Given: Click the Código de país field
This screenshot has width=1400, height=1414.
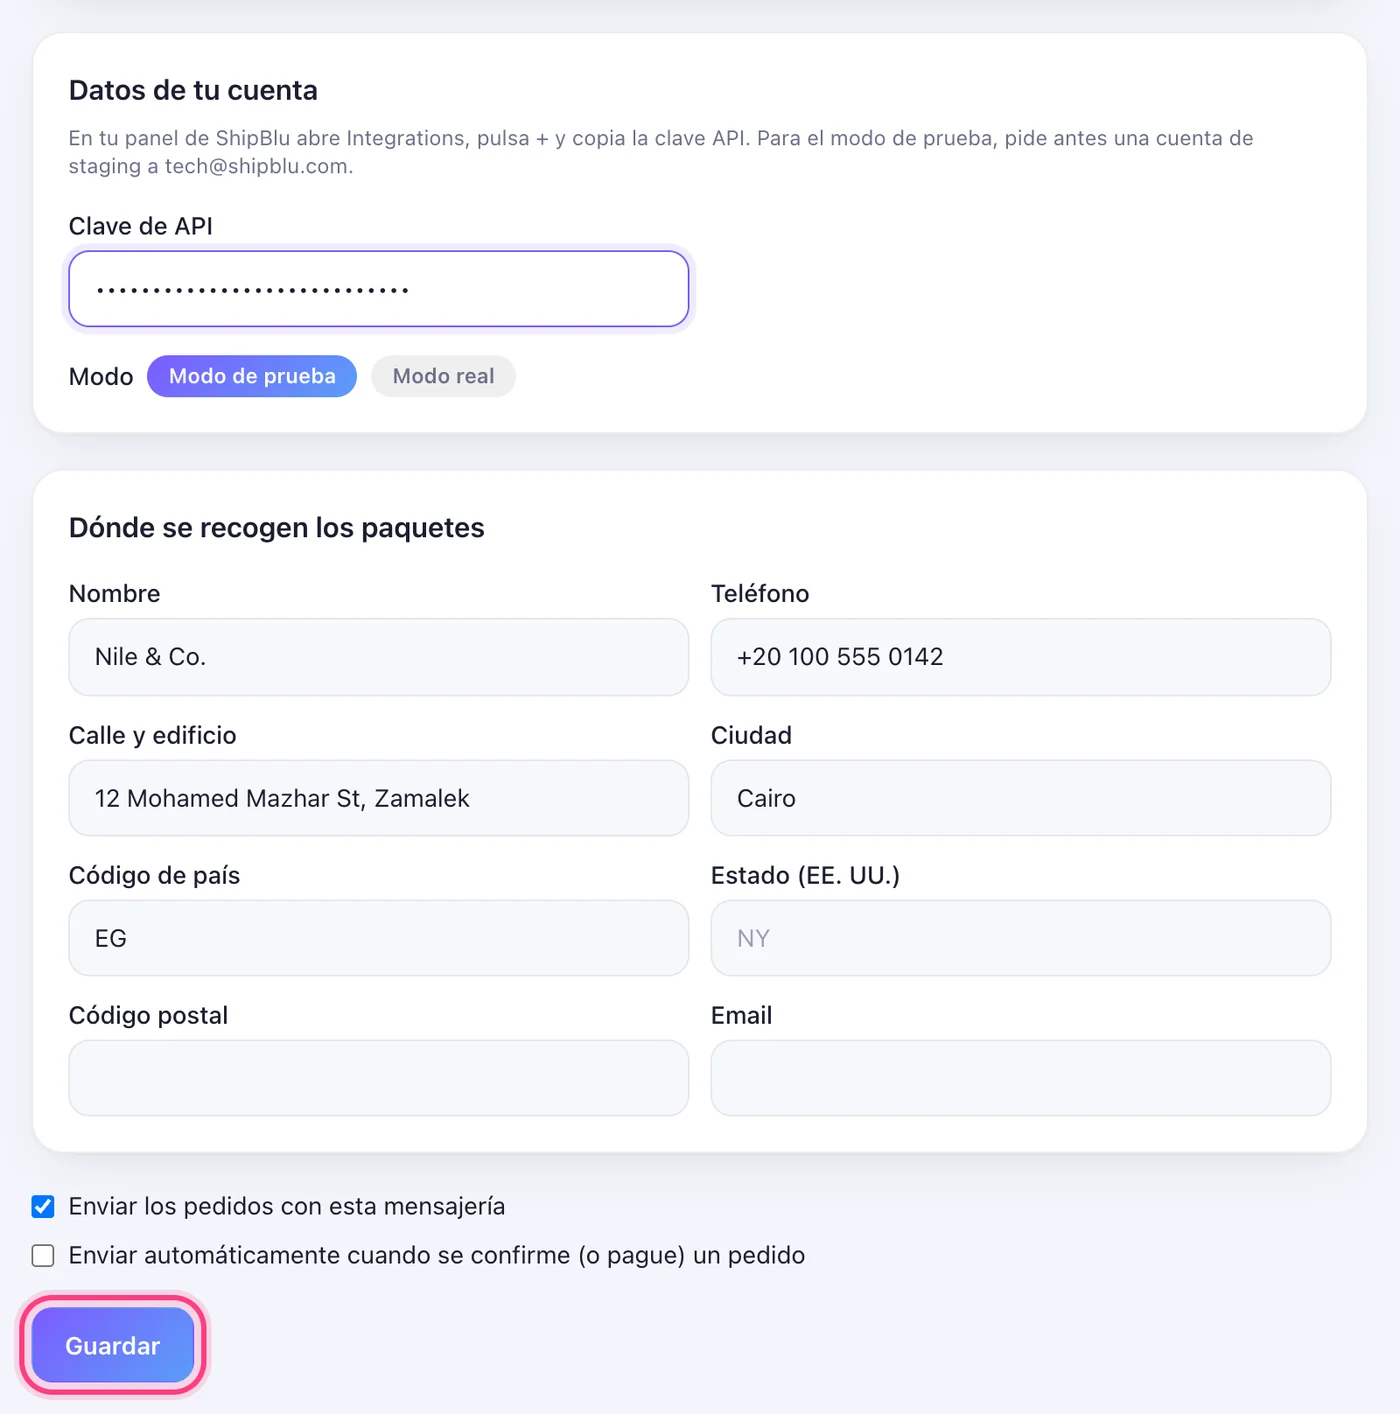Looking at the screenshot, I should 378,938.
